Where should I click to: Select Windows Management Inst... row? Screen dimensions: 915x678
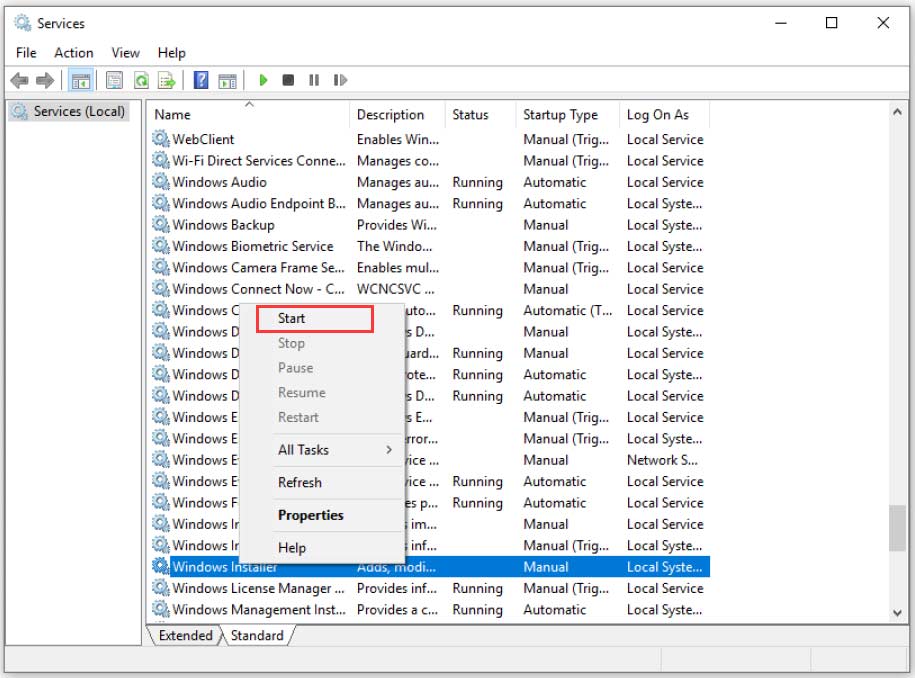(x=430, y=609)
